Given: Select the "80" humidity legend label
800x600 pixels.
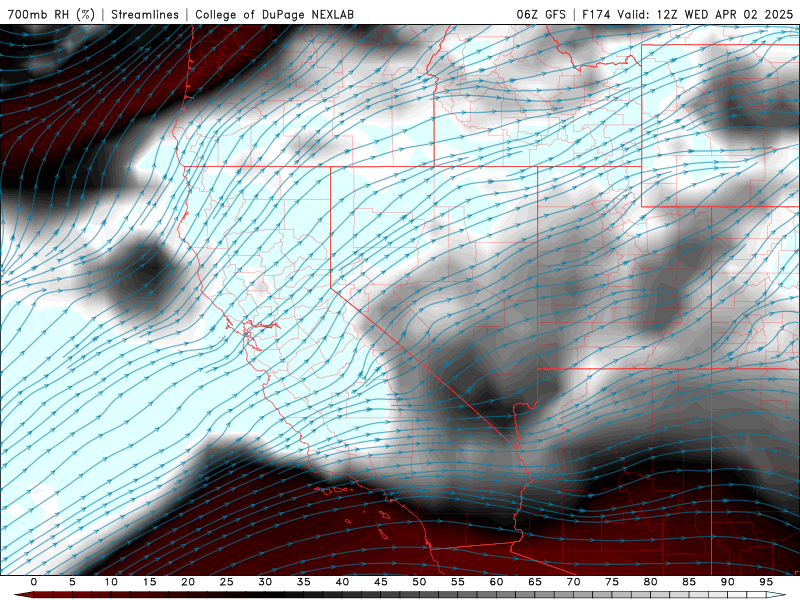Looking at the screenshot, I should pyautogui.click(x=651, y=582).
